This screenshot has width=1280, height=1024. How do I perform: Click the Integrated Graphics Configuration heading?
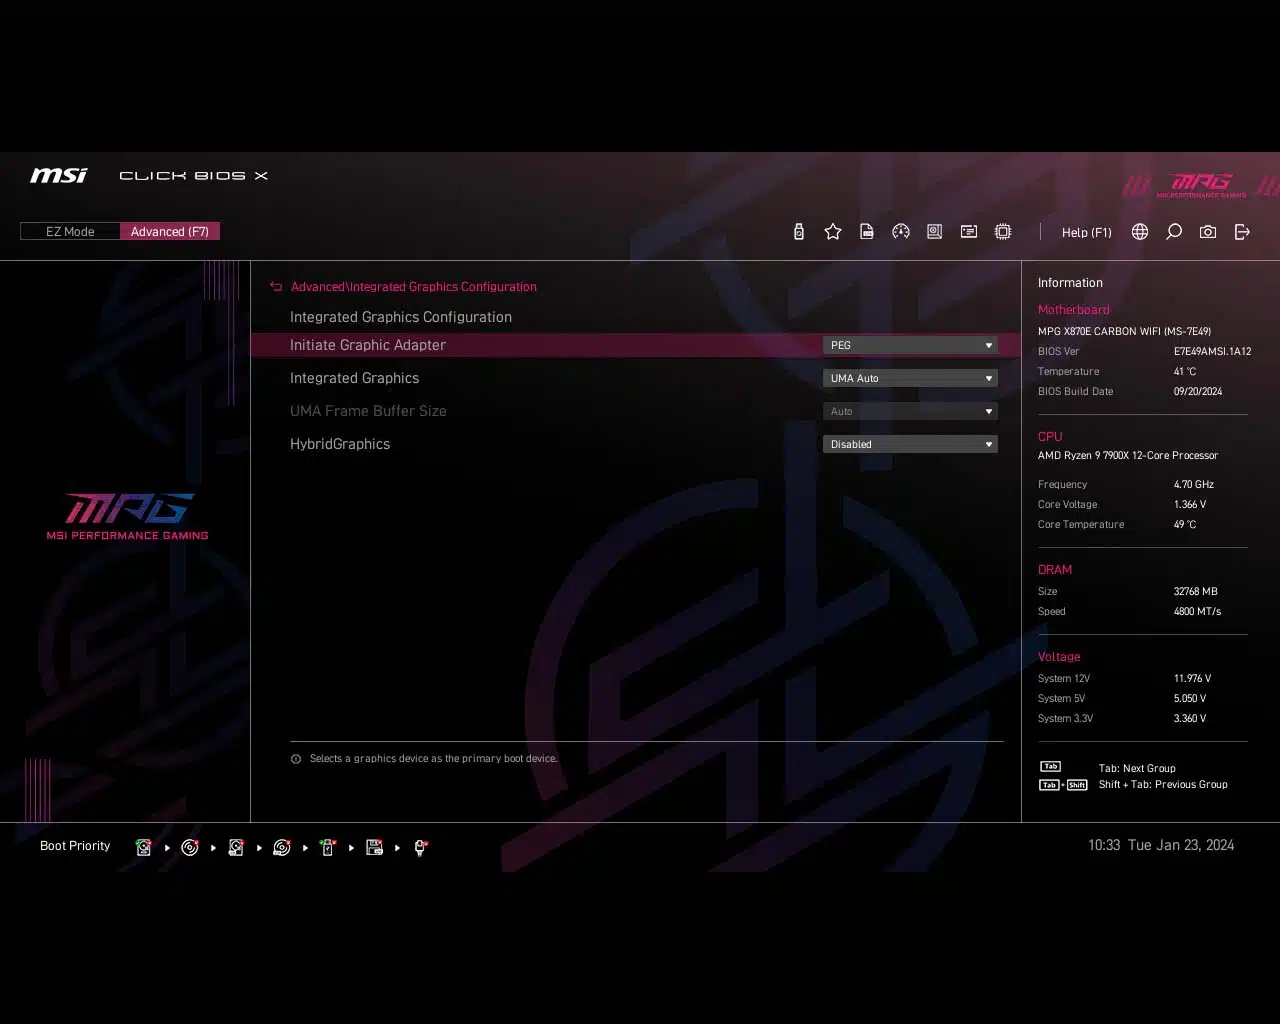(x=401, y=317)
